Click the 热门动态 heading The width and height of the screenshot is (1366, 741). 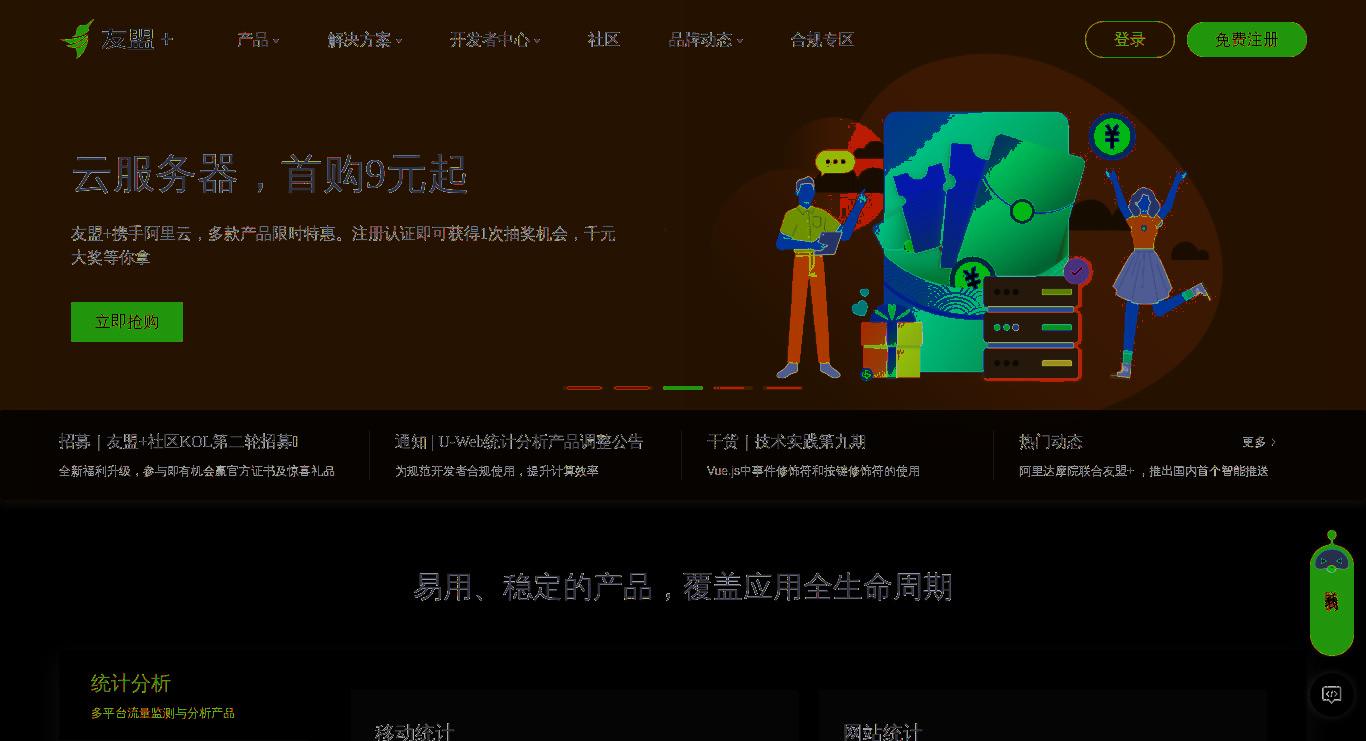coord(1051,442)
